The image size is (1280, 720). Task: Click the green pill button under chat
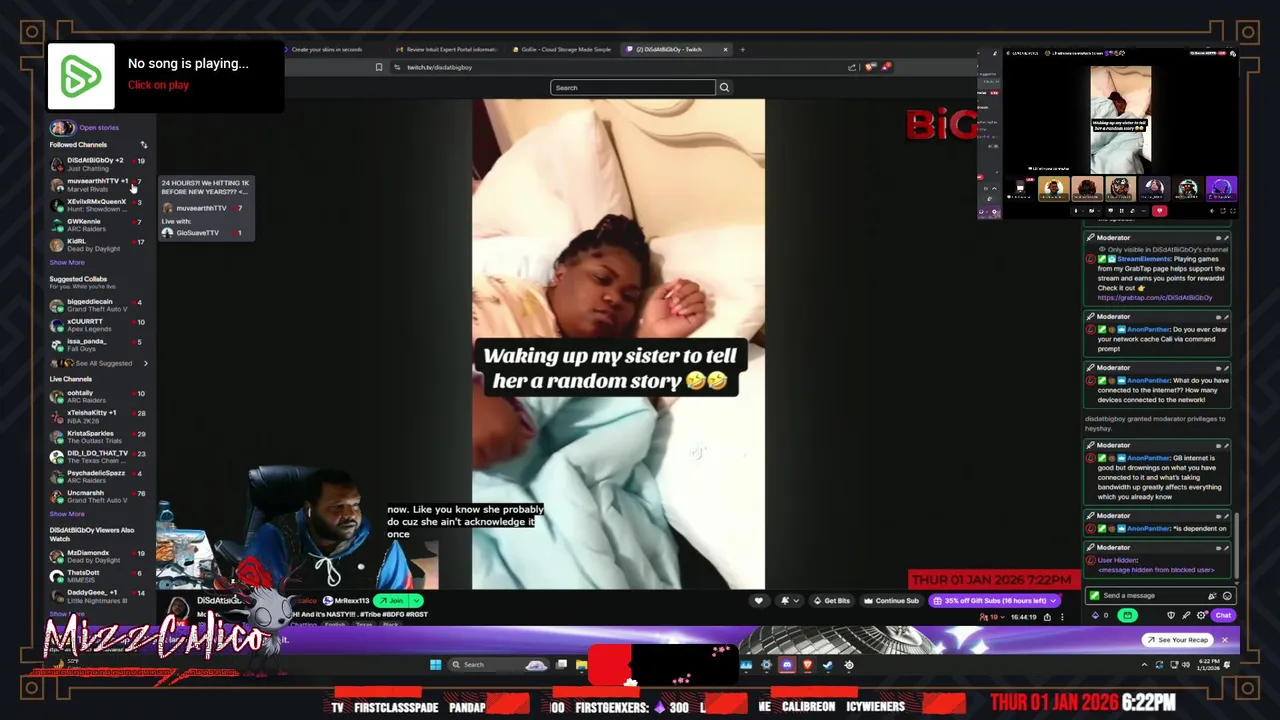[1127, 616]
